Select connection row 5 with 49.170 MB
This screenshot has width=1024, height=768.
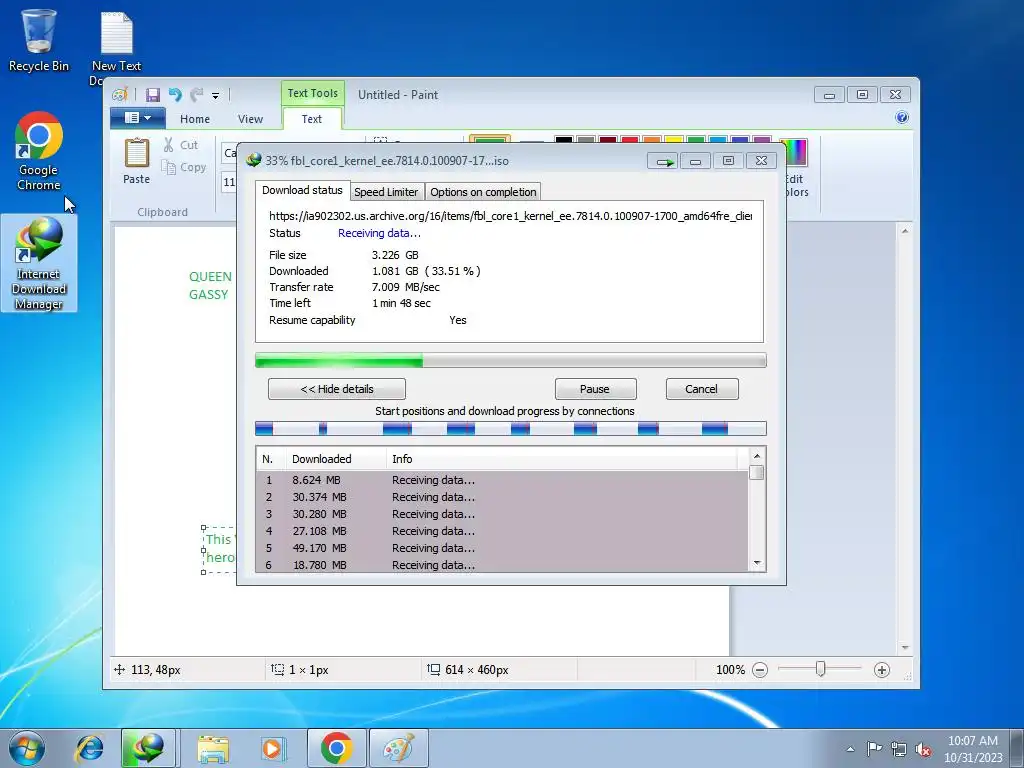tap(502, 548)
